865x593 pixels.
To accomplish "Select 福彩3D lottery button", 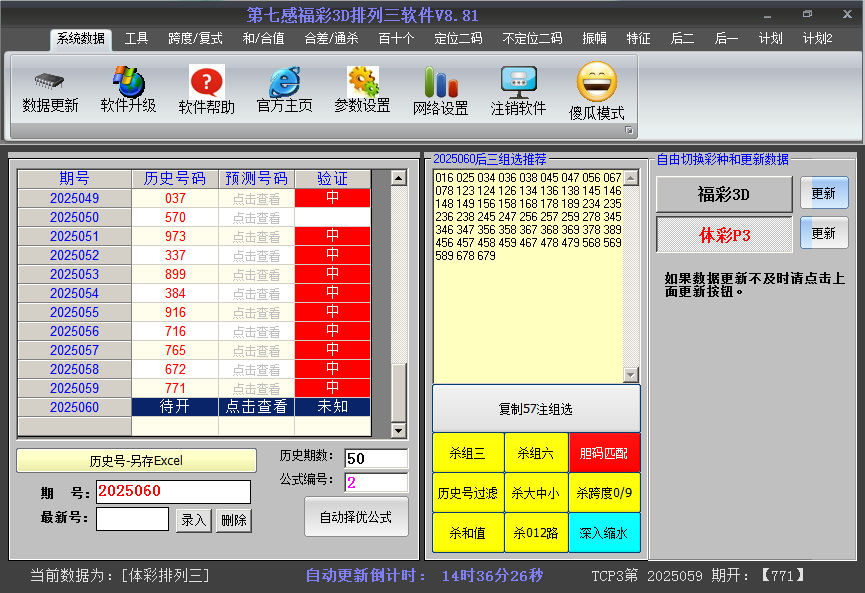I will [724, 194].
